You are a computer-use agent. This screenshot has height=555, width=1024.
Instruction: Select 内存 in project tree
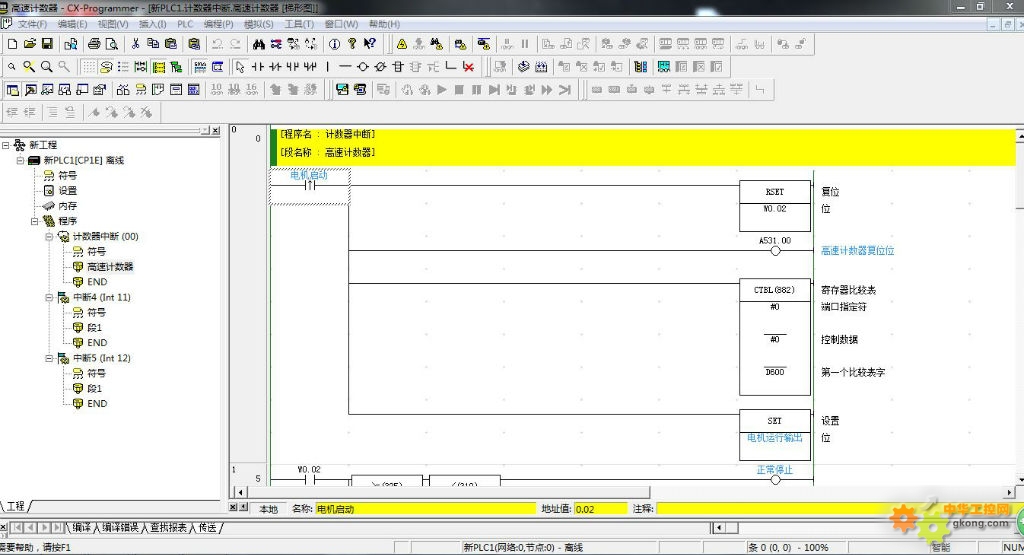pyautogui.click(x=68, y=206)
